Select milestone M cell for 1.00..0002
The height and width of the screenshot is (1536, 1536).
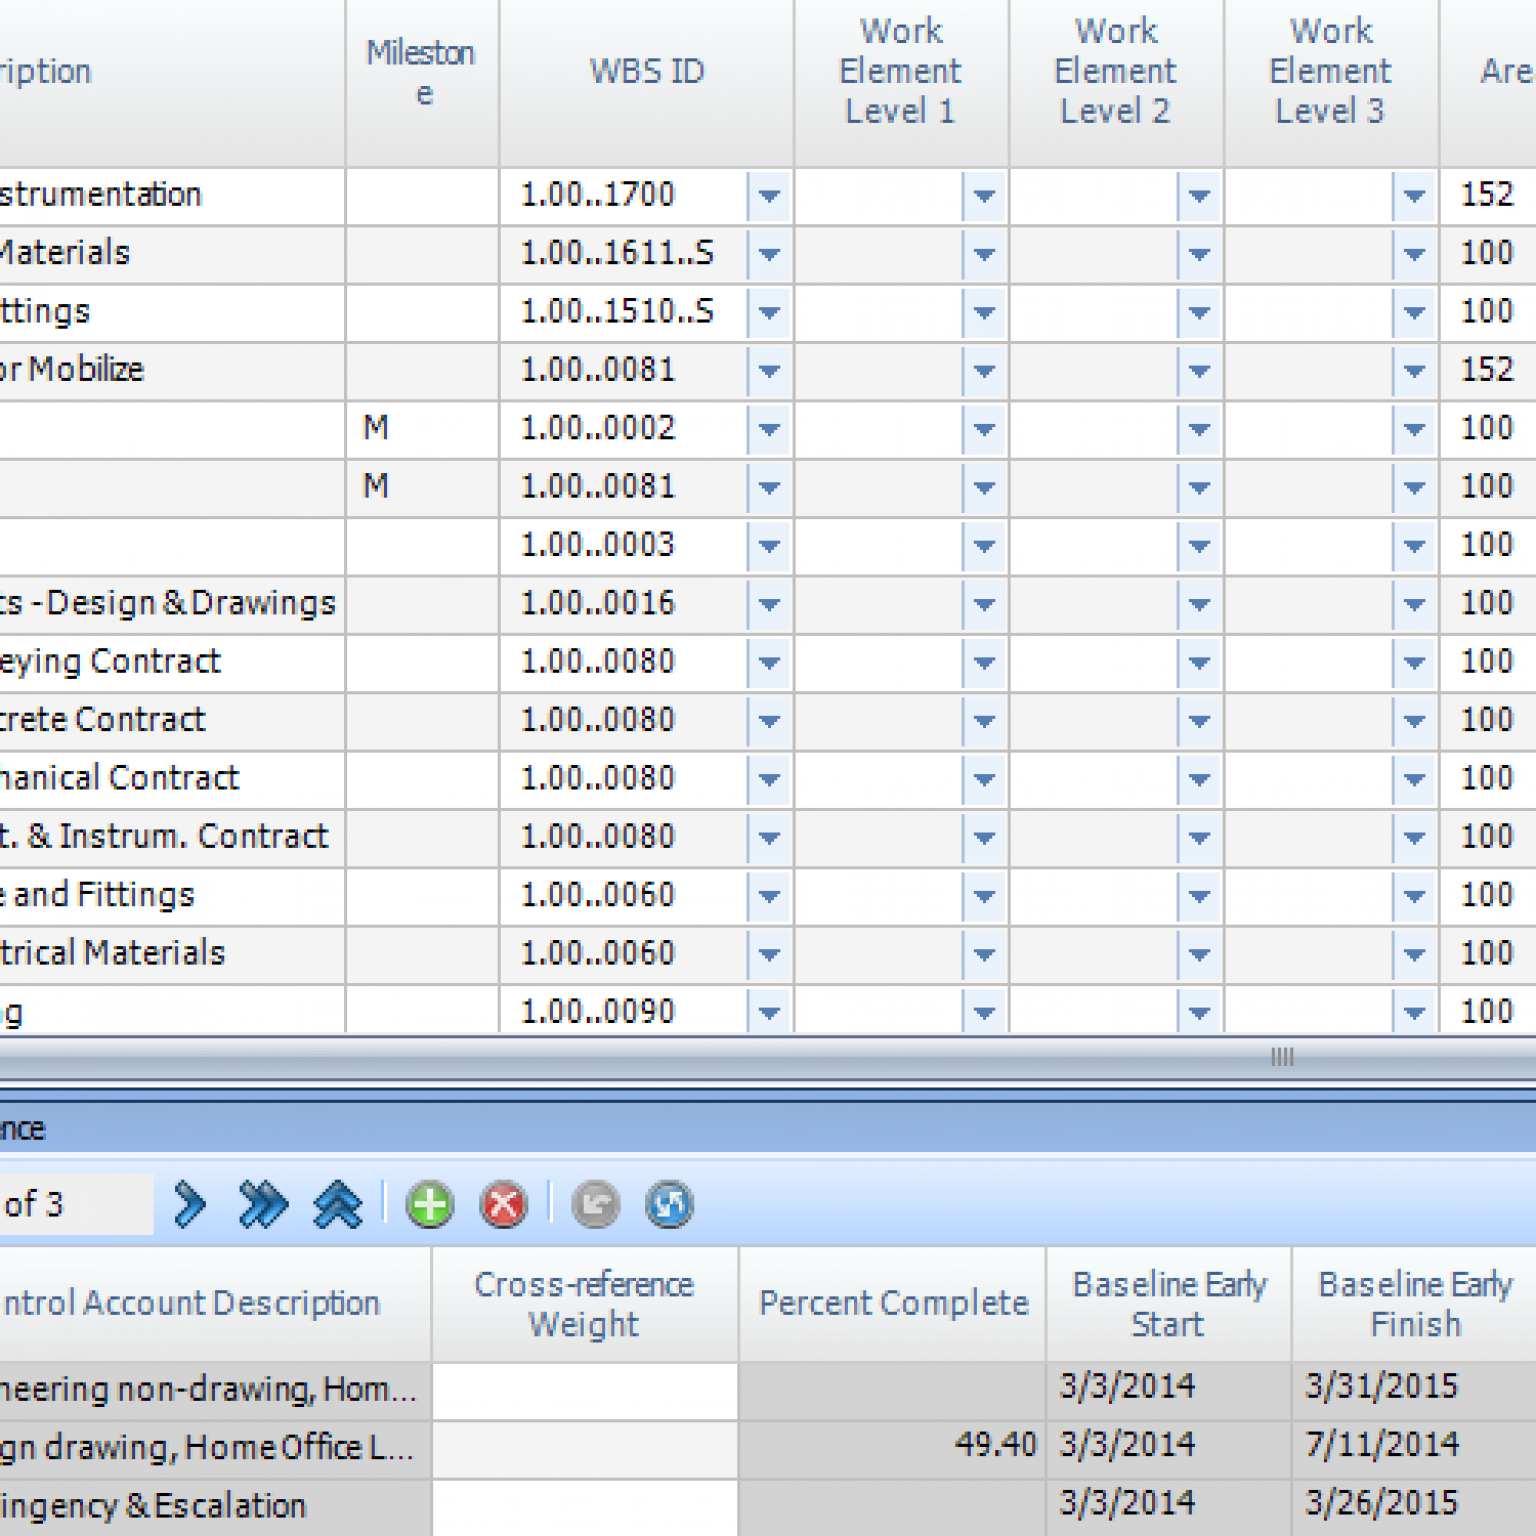[x=422, y=429]
